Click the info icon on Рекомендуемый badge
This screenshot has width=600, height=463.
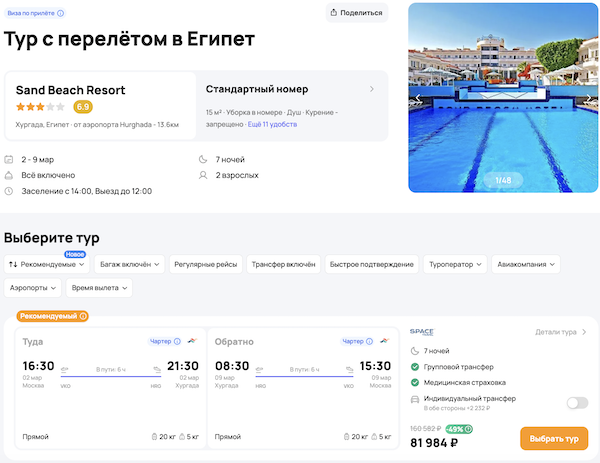click(x=83, y=316)
